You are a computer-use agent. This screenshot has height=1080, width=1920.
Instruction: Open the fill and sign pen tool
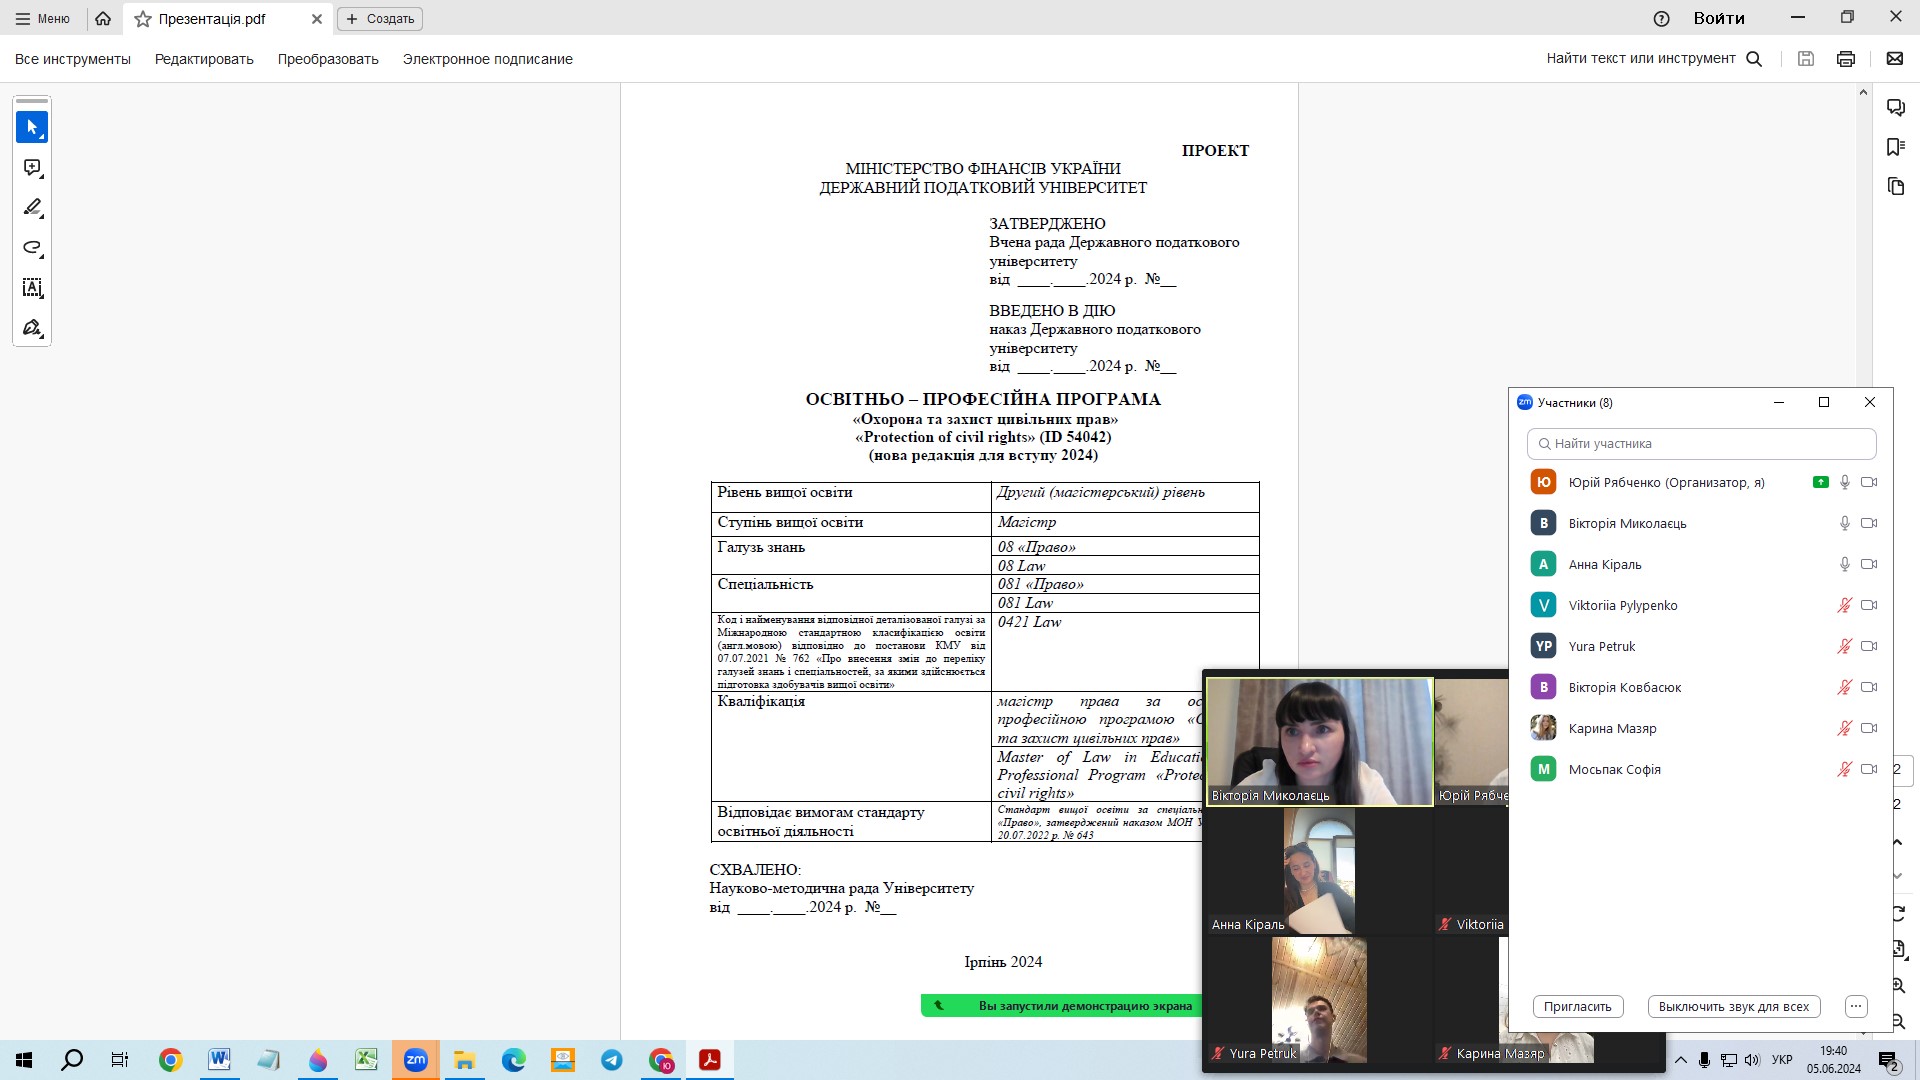click(32, 328)
